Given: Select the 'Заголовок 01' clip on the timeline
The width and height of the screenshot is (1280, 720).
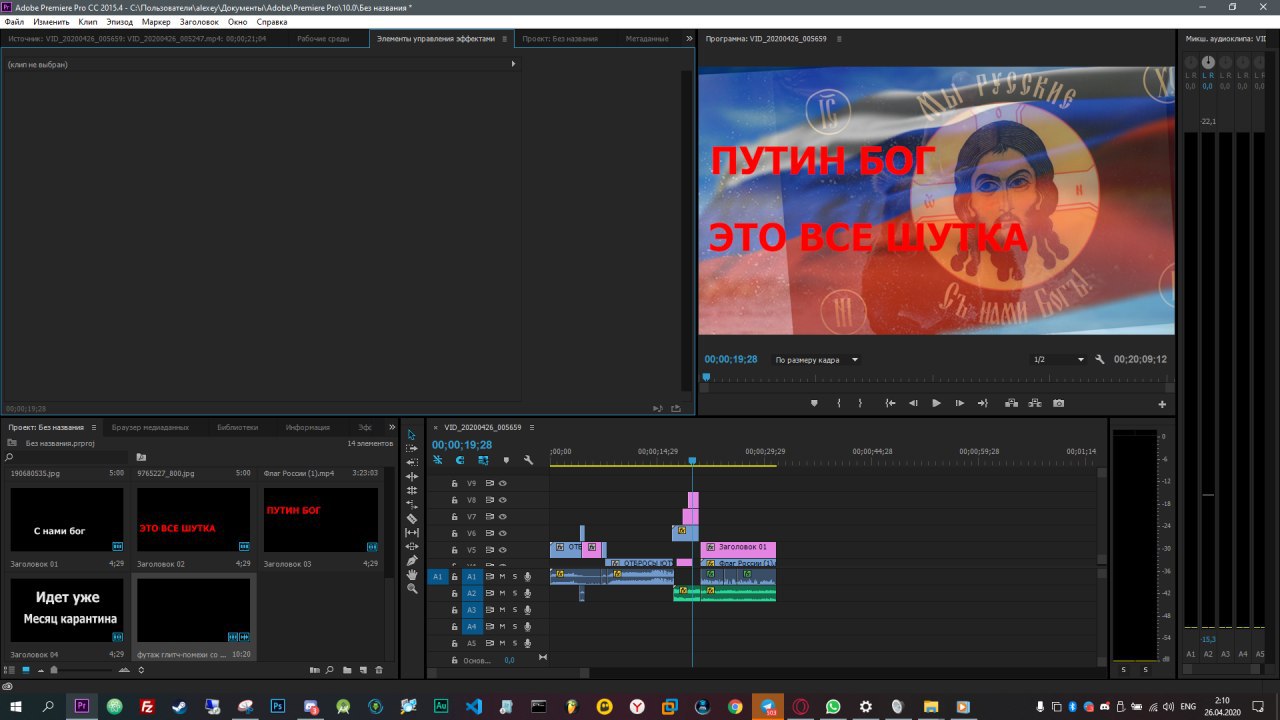Looking at the screenshot, I should click(738, 548).
